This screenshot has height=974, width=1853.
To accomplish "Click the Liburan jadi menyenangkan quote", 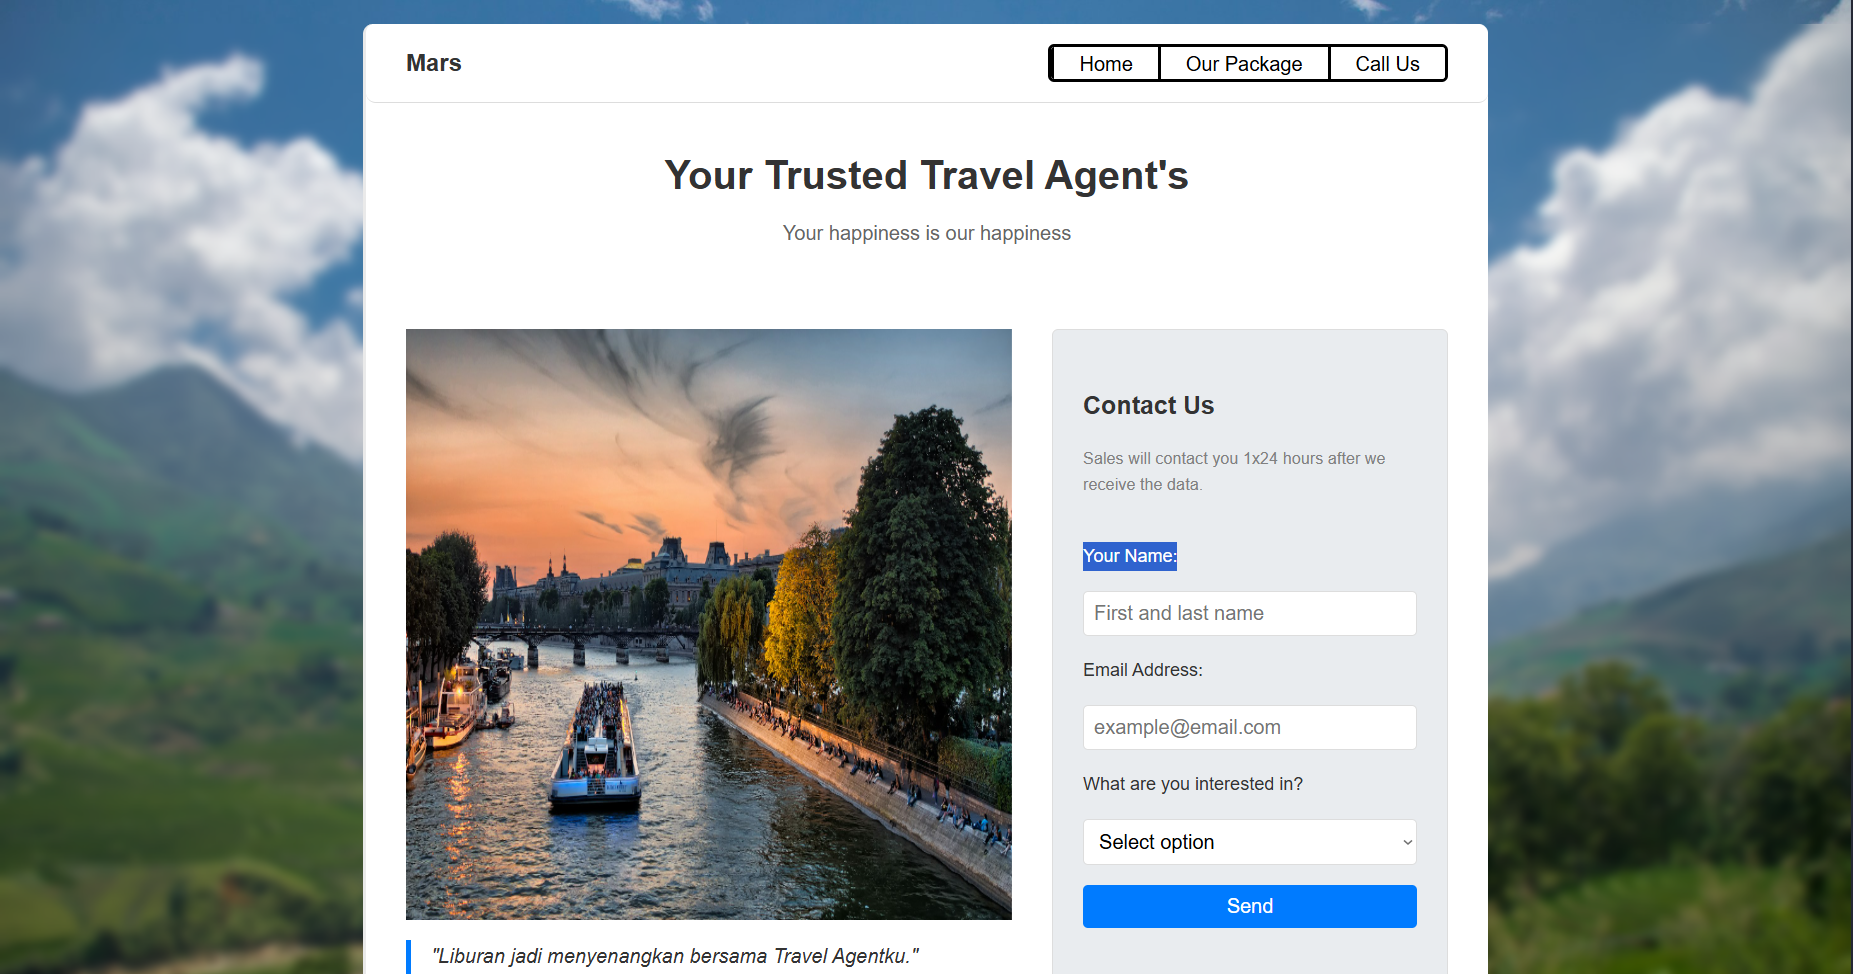I will click(x=675, y=956).
